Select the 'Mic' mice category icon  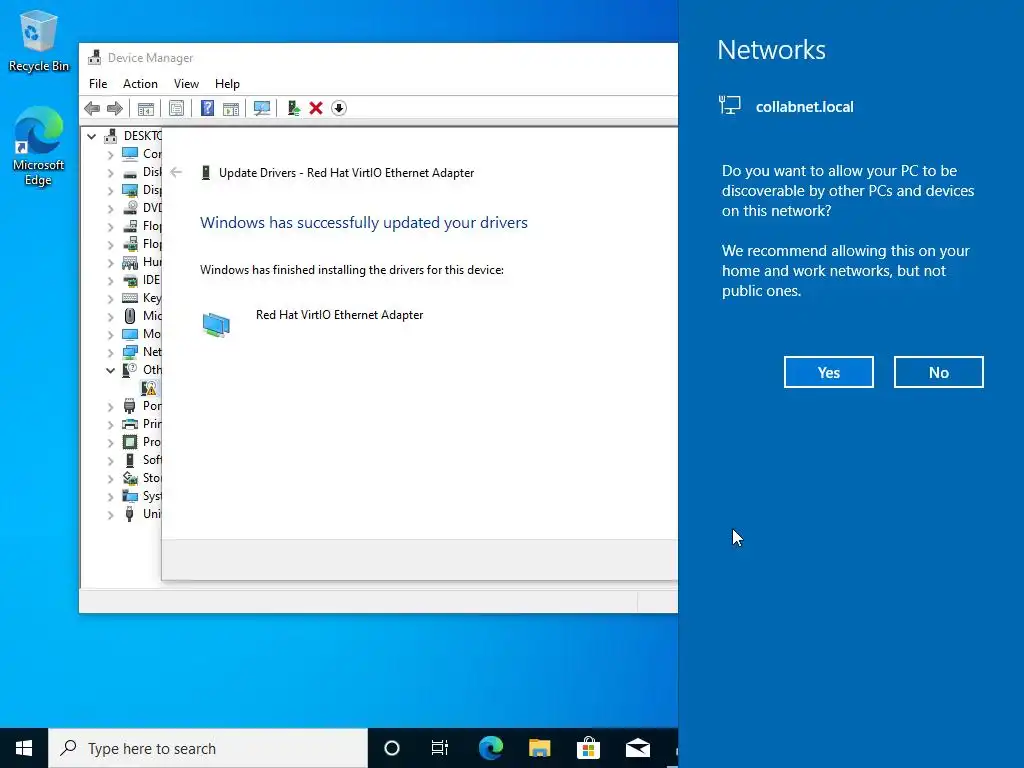point(130,316)
